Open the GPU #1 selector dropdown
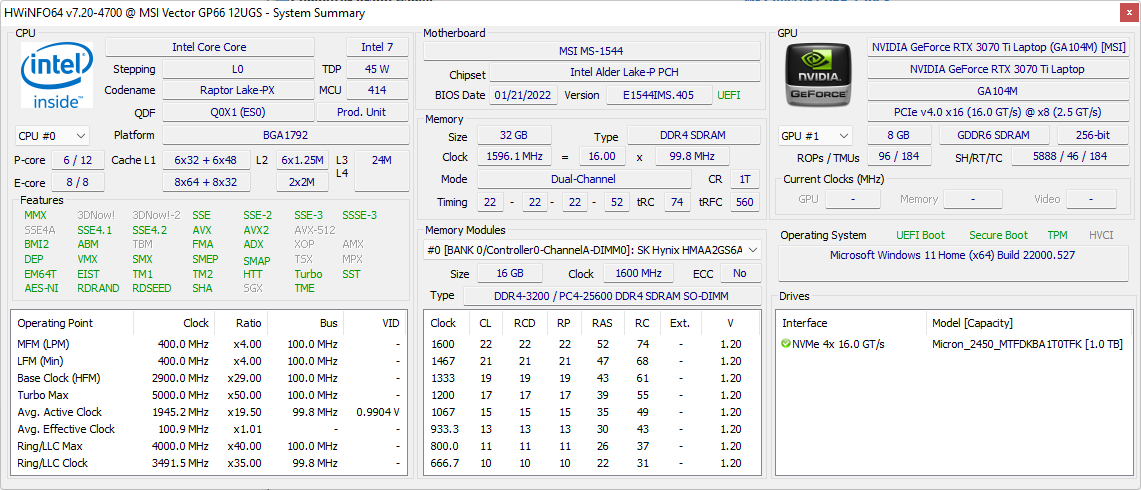 [816, 135]
